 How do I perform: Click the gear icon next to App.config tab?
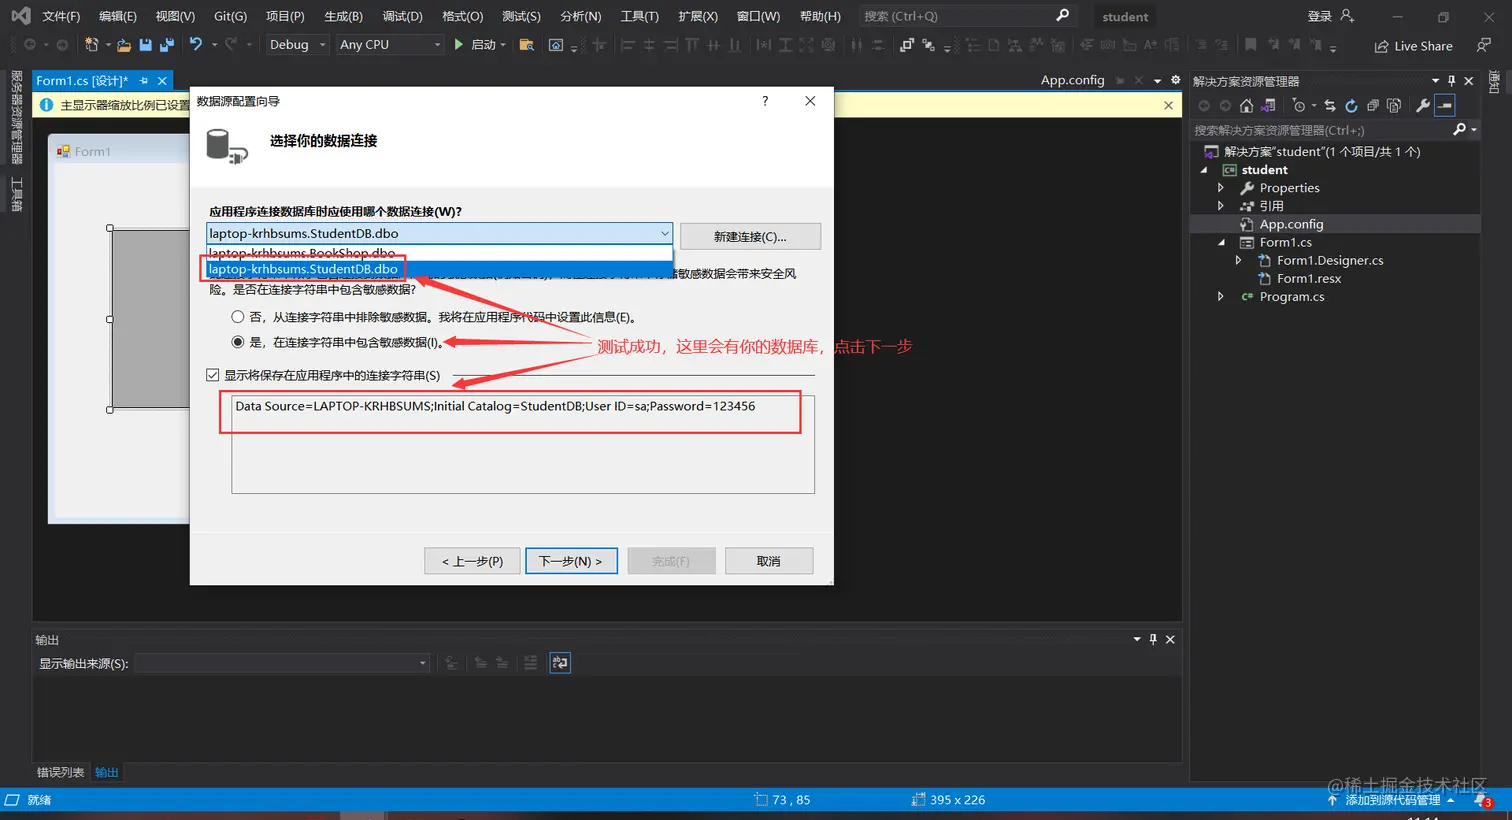[1175, 80]
